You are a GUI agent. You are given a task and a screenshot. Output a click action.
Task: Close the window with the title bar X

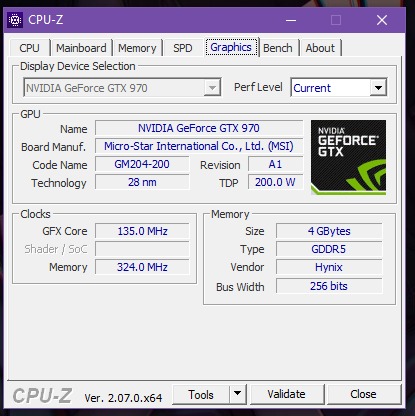[382, 20]
